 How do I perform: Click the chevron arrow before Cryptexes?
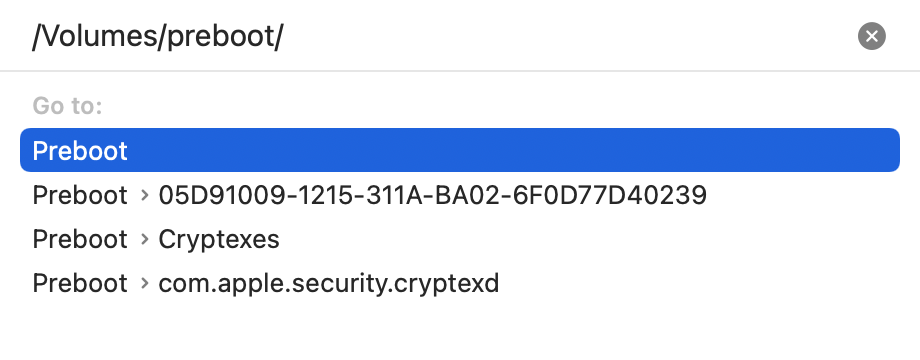coord(144,239)
